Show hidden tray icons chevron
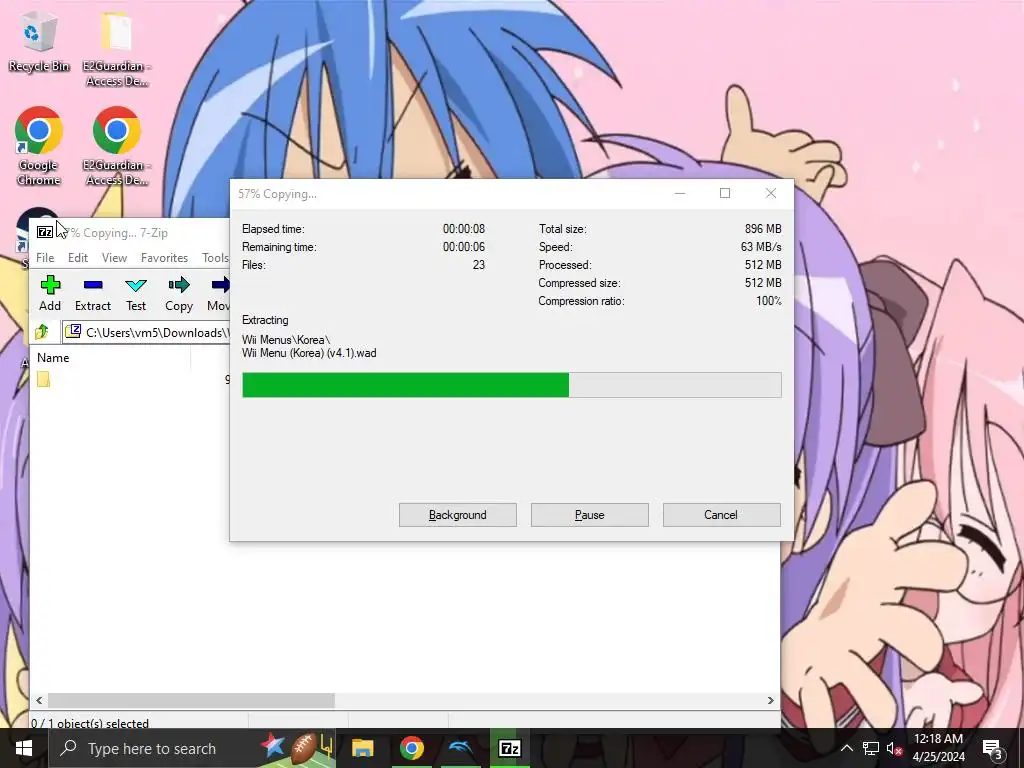The image size is (1024, 768). coord(846,748)
